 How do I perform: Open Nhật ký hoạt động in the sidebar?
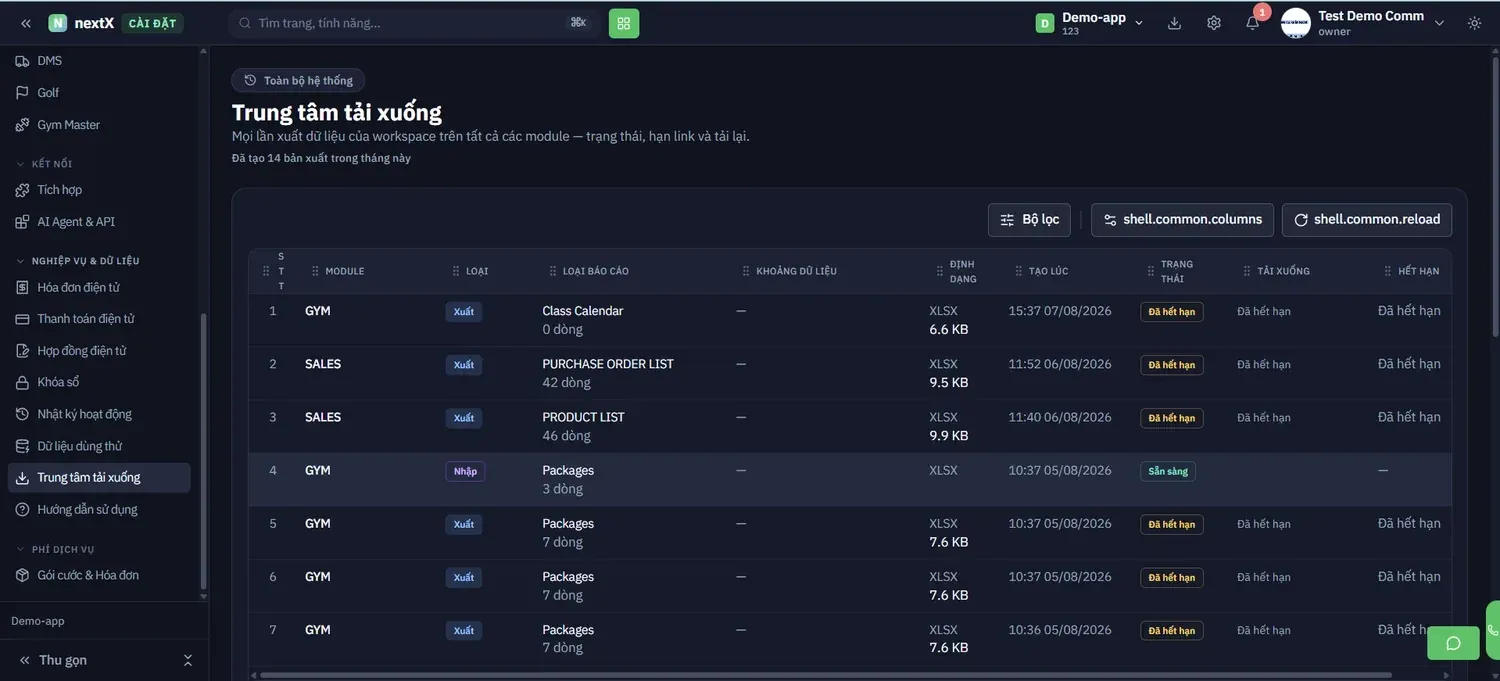pyautogui.click(x=99, y=414)
